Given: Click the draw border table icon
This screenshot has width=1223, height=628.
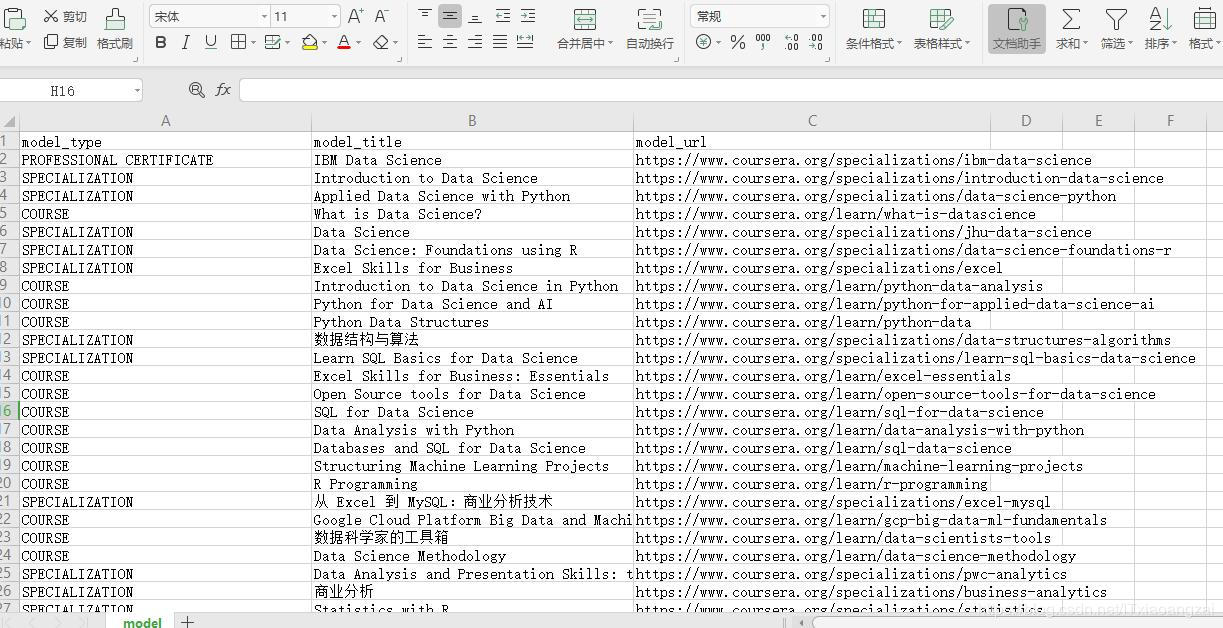Looking at the screenshot, I should [274, 42].
